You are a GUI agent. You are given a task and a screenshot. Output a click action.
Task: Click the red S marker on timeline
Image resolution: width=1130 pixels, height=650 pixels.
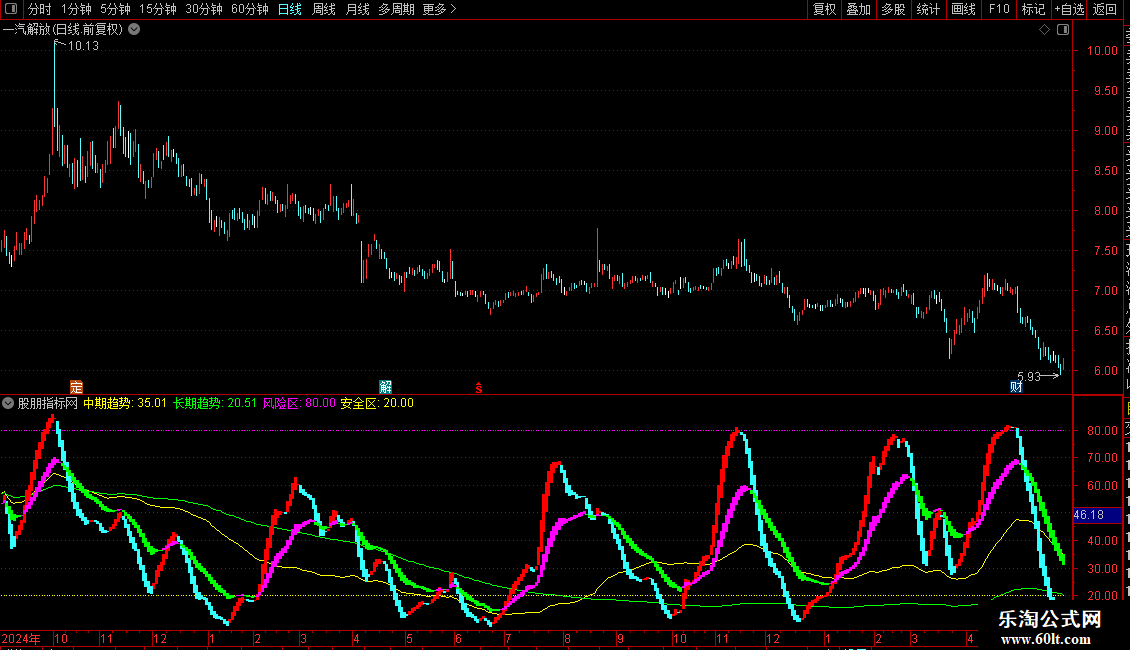479,388
